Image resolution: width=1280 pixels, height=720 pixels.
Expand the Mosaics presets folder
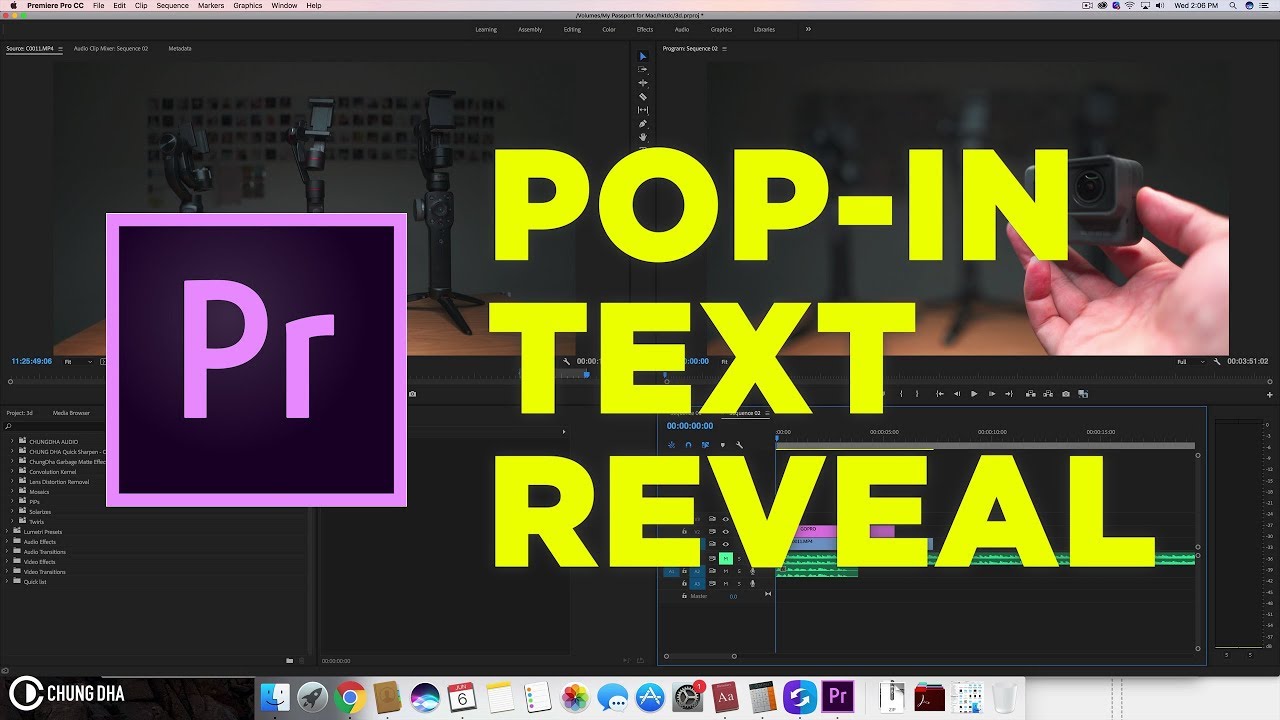pos(12,491)
